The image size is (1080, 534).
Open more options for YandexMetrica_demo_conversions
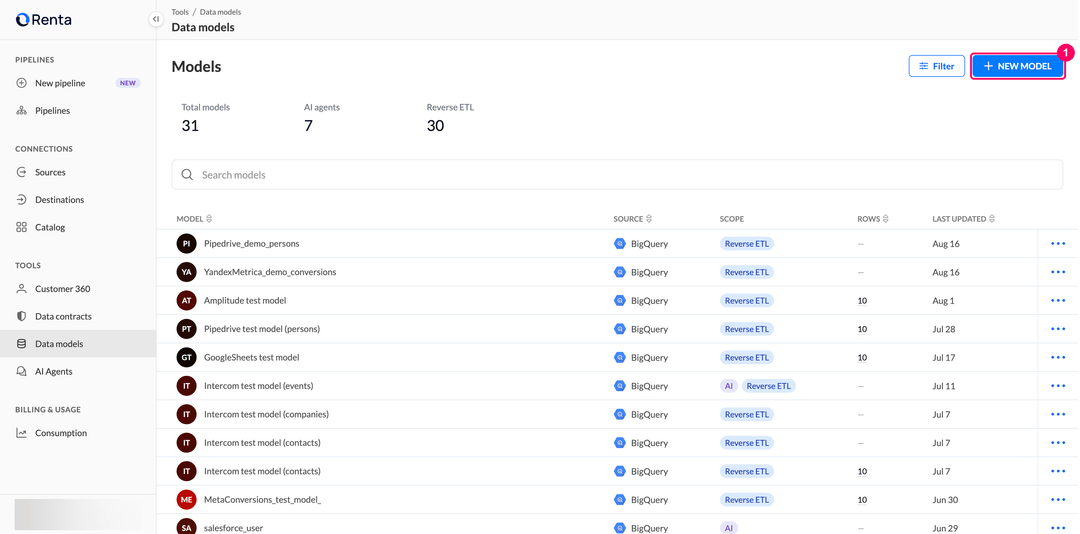[1058, 272]
